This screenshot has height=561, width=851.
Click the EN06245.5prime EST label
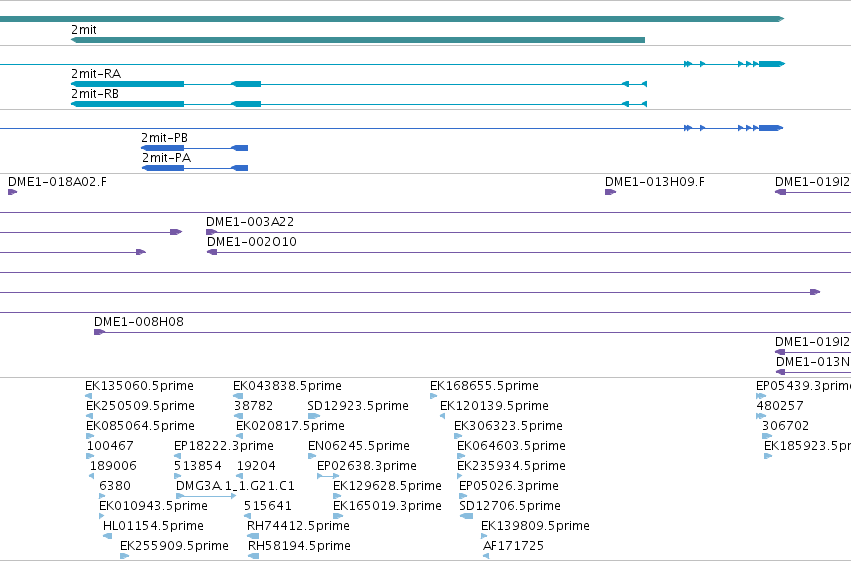pos(359,446)
